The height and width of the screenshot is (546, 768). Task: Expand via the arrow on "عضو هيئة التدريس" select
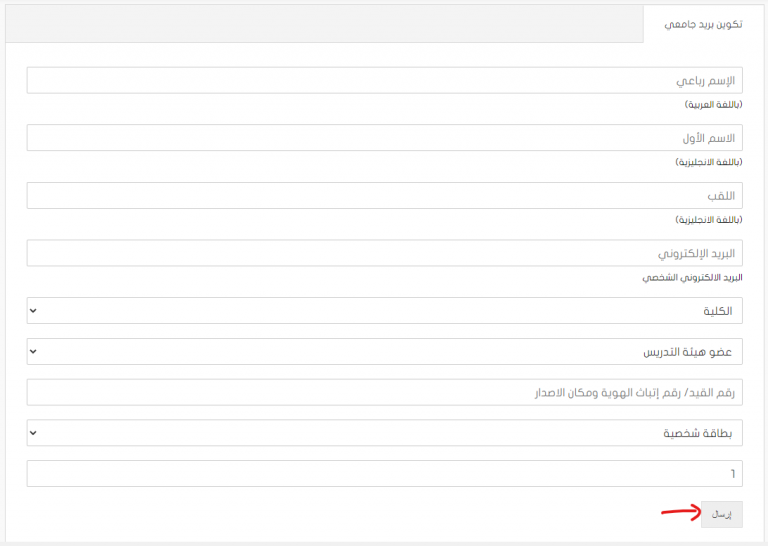(x=33, y=351)
